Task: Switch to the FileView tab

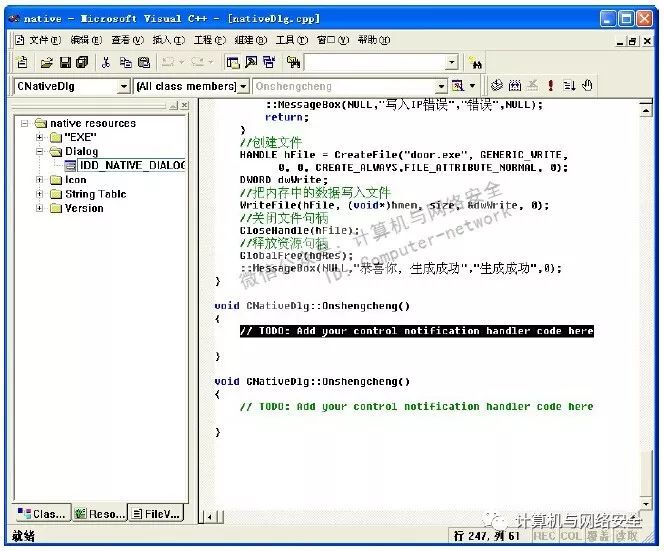Action: click(156, 514)
